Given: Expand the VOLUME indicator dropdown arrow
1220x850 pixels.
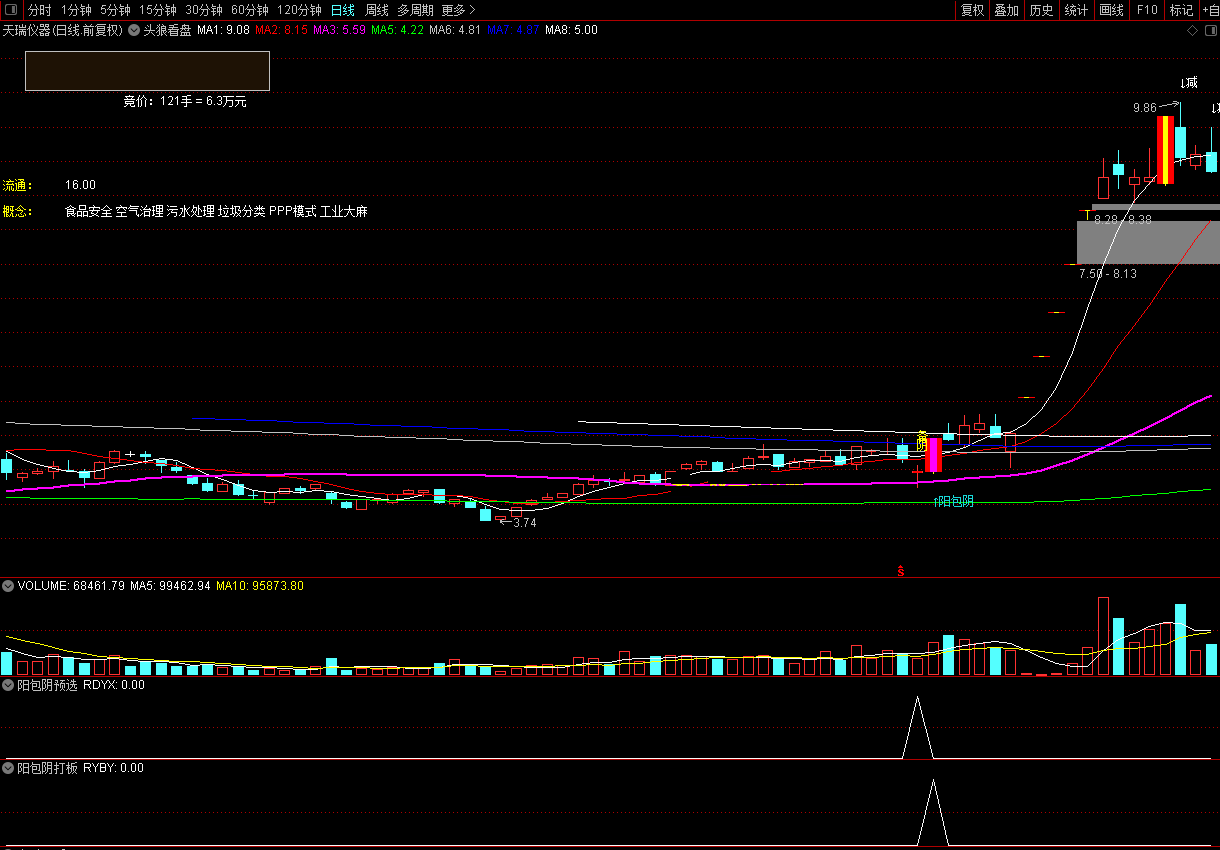Looking at the screenshot, I should (8, 585).
